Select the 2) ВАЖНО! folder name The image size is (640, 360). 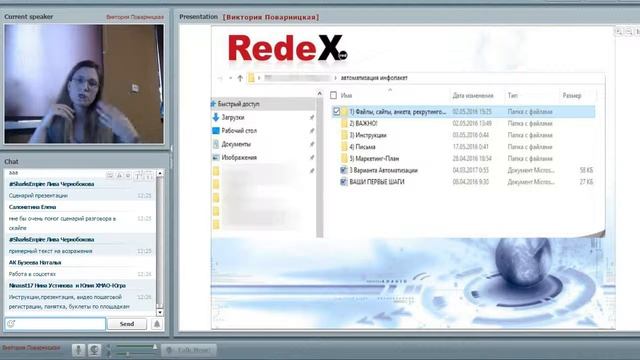[x=363, y=123]
